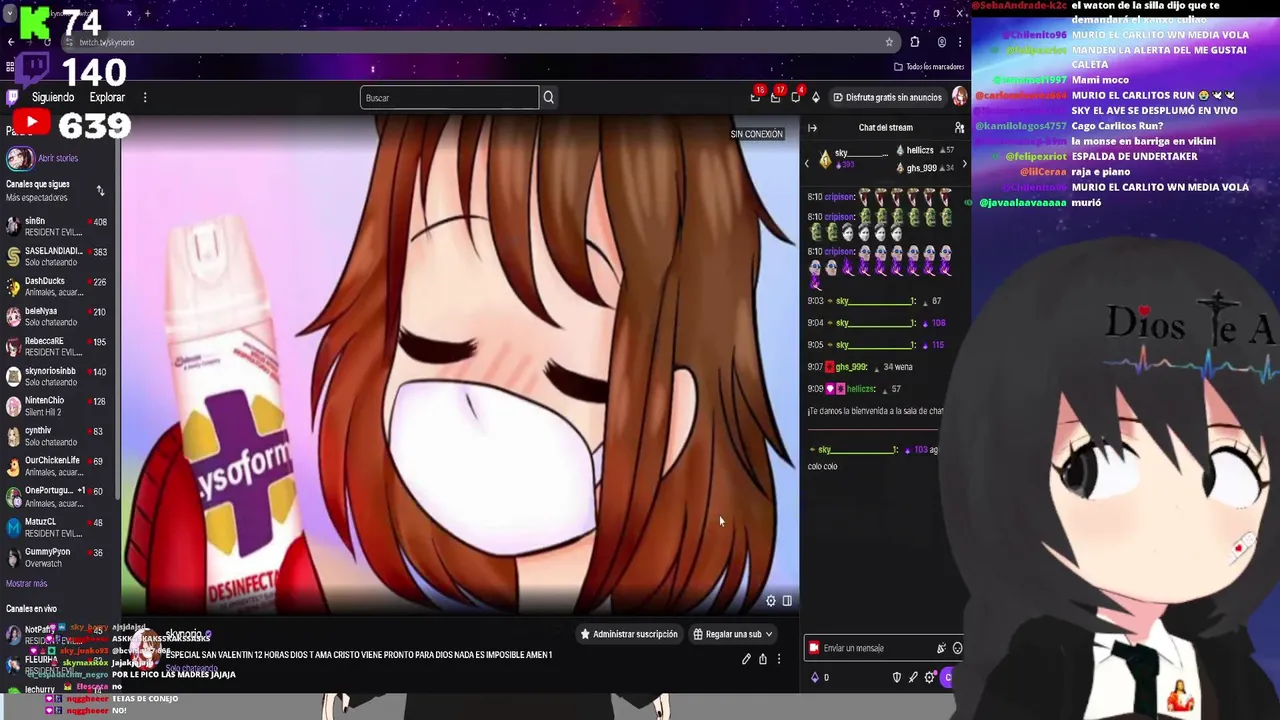The width and height of the screenshot is (1280, 720).
Task: Open the Siguiendo tab
Action: click(53, 97)
